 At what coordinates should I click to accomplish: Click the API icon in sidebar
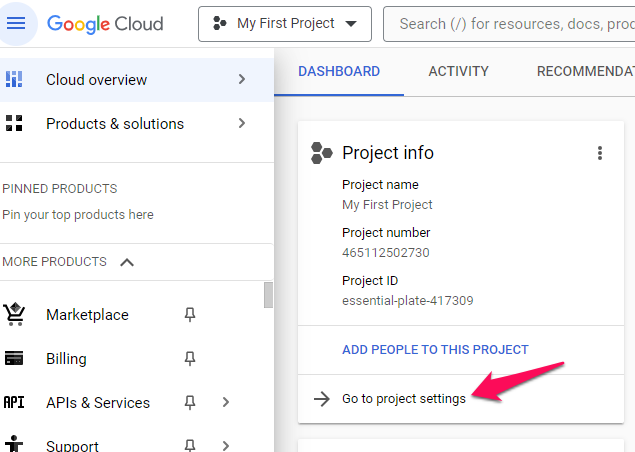pos(14,402)
